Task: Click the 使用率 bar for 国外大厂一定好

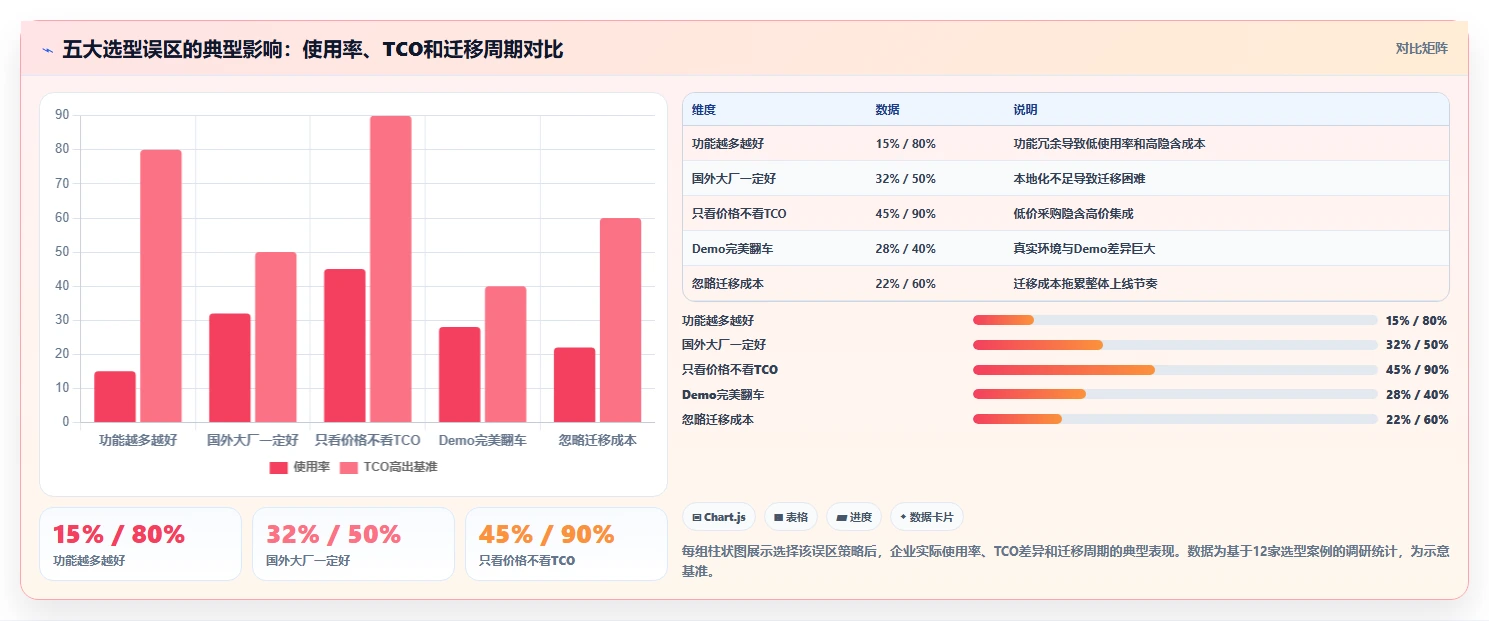Action: pyautogui.click(x=230, y=368)
